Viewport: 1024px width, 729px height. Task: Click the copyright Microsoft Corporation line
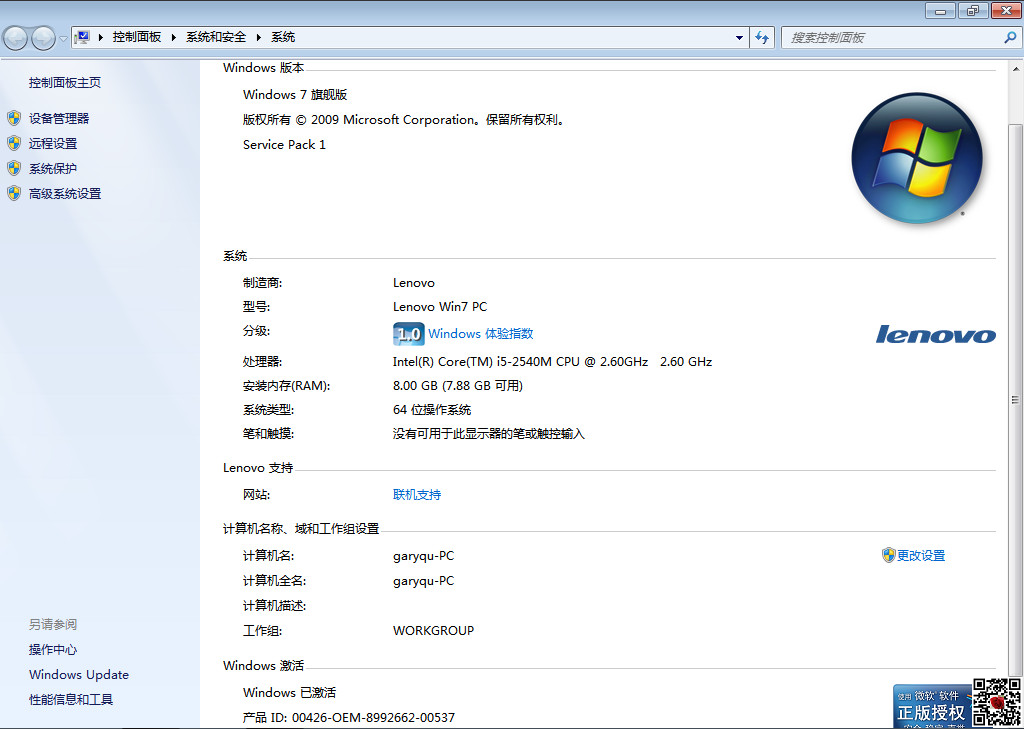tap(404, 120)
